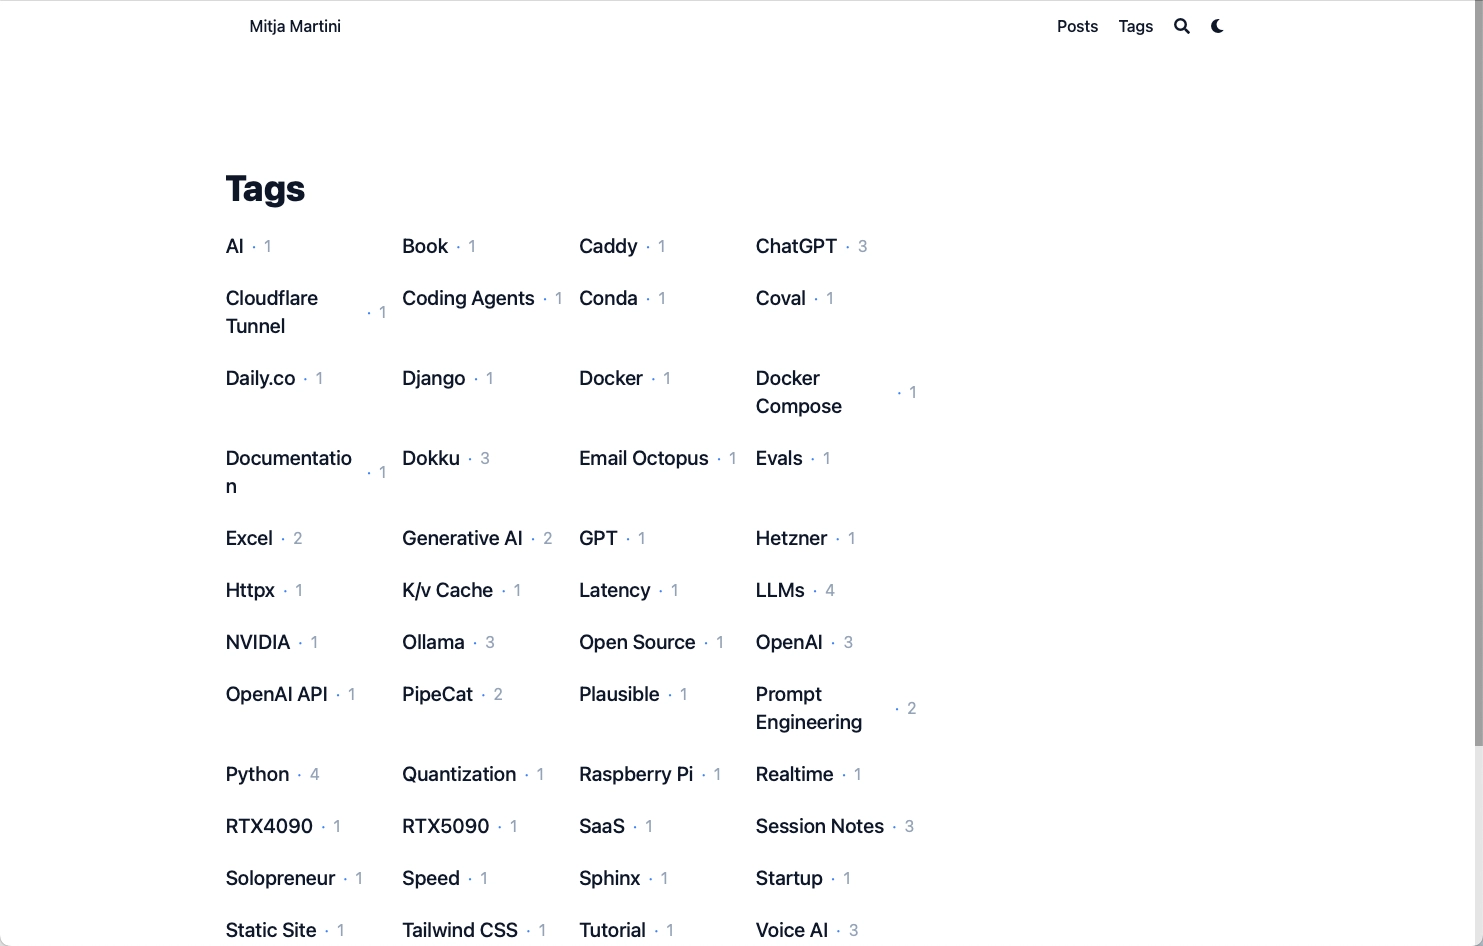
Task: Open the Coding Agents tag
Action: coord(468,298)
